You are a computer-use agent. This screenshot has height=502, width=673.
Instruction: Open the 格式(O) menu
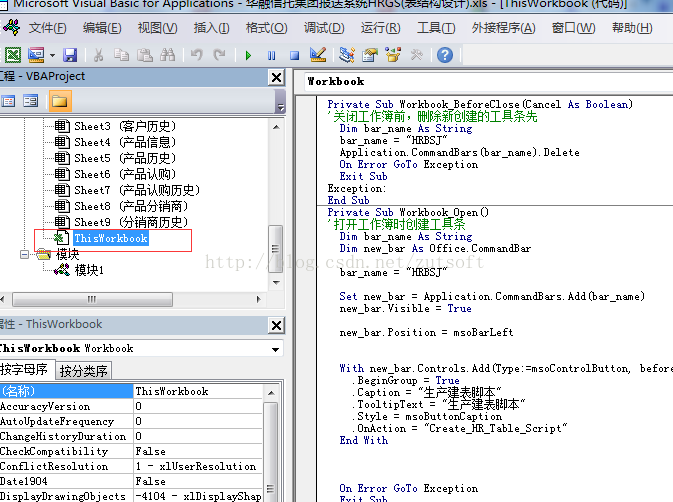click(266, 28)
